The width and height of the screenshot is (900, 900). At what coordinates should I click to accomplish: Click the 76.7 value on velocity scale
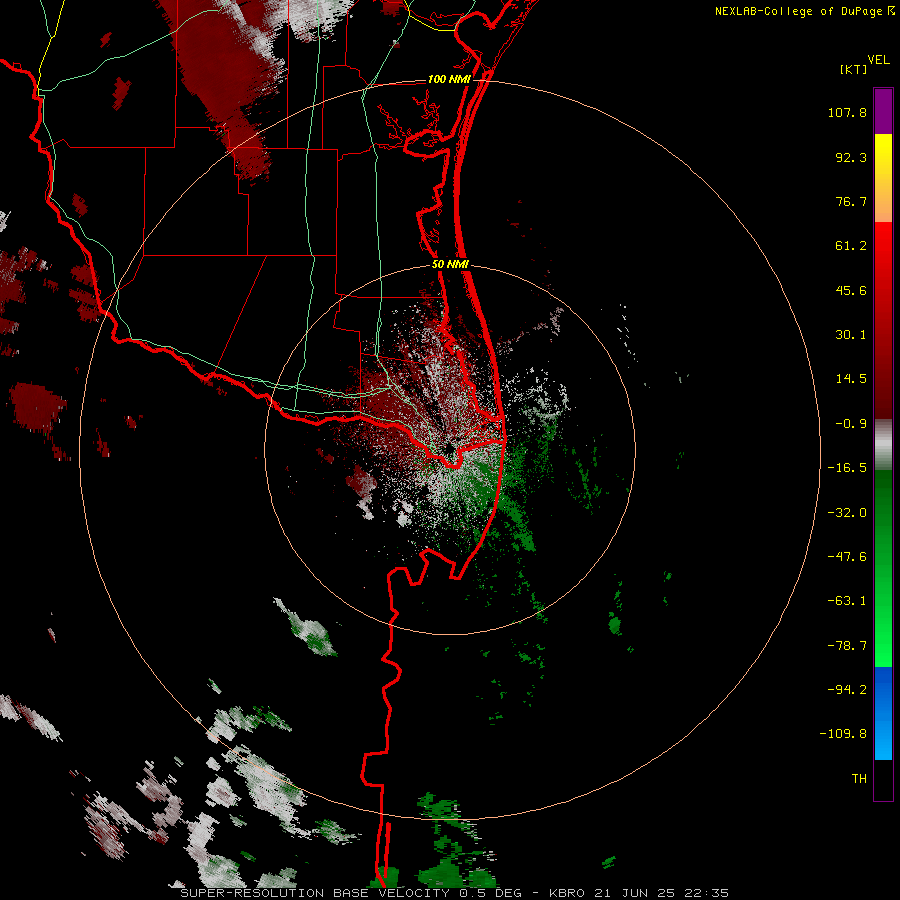(851, 201)
